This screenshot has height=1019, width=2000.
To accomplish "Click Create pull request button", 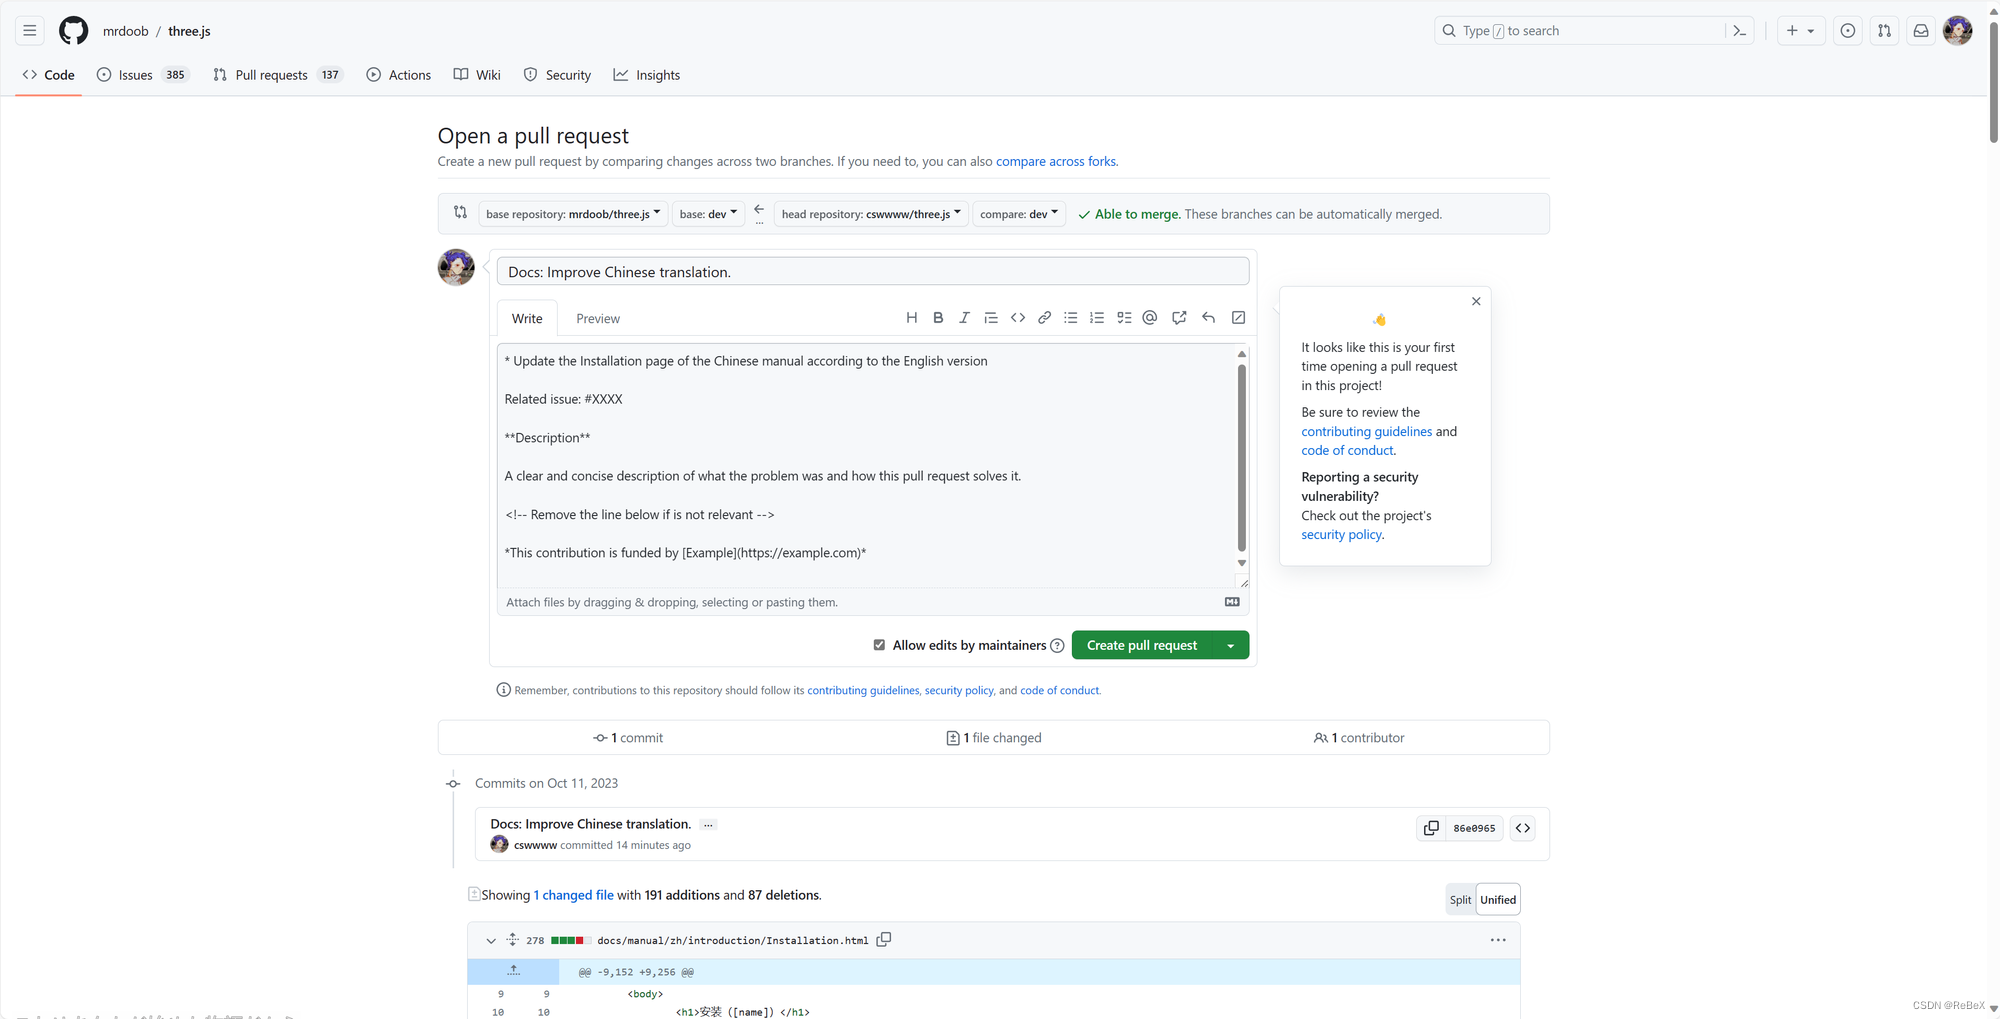I will 1142,645.
